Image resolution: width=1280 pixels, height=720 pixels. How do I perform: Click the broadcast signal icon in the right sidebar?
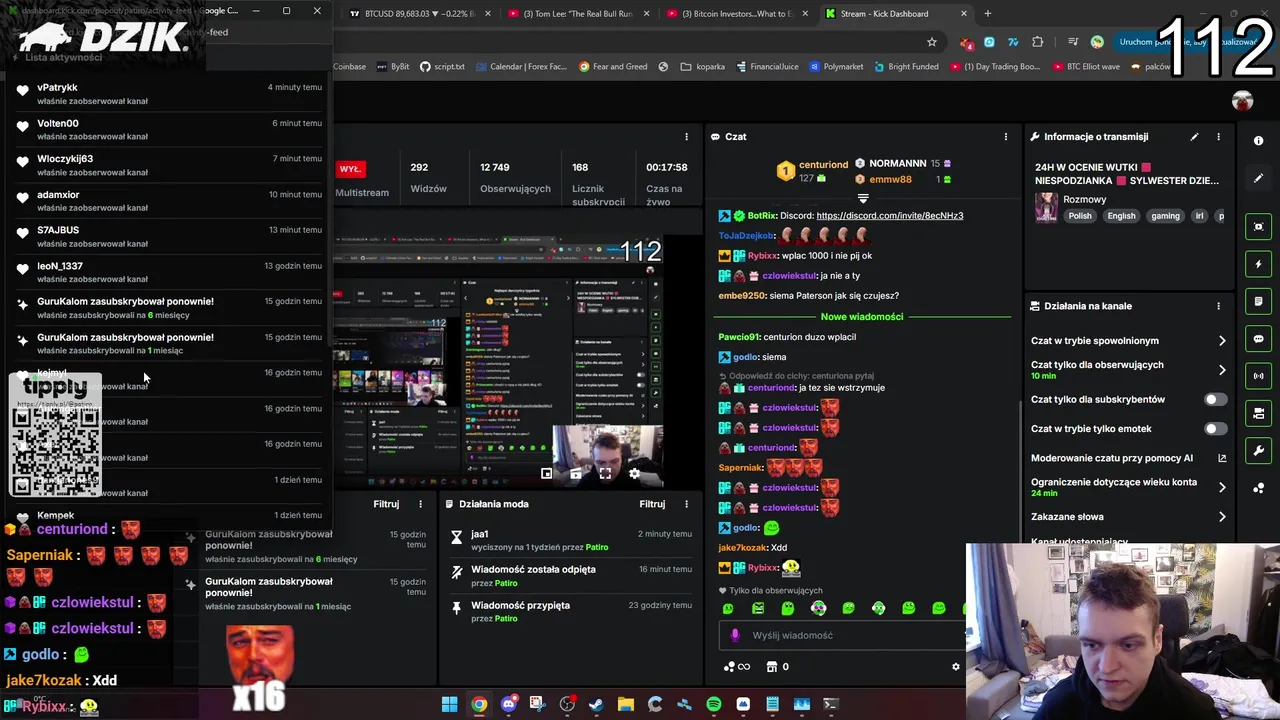1258,376
